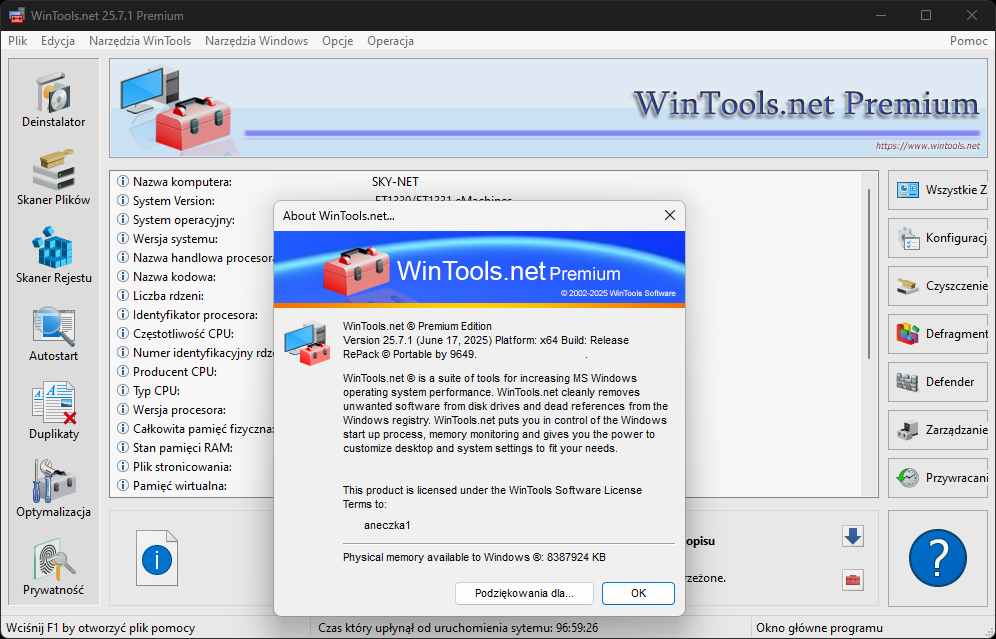The width and height of the screenshot is (996, 639).
Task: Open the Pomoc menu
Action: [x=969, y=41]
